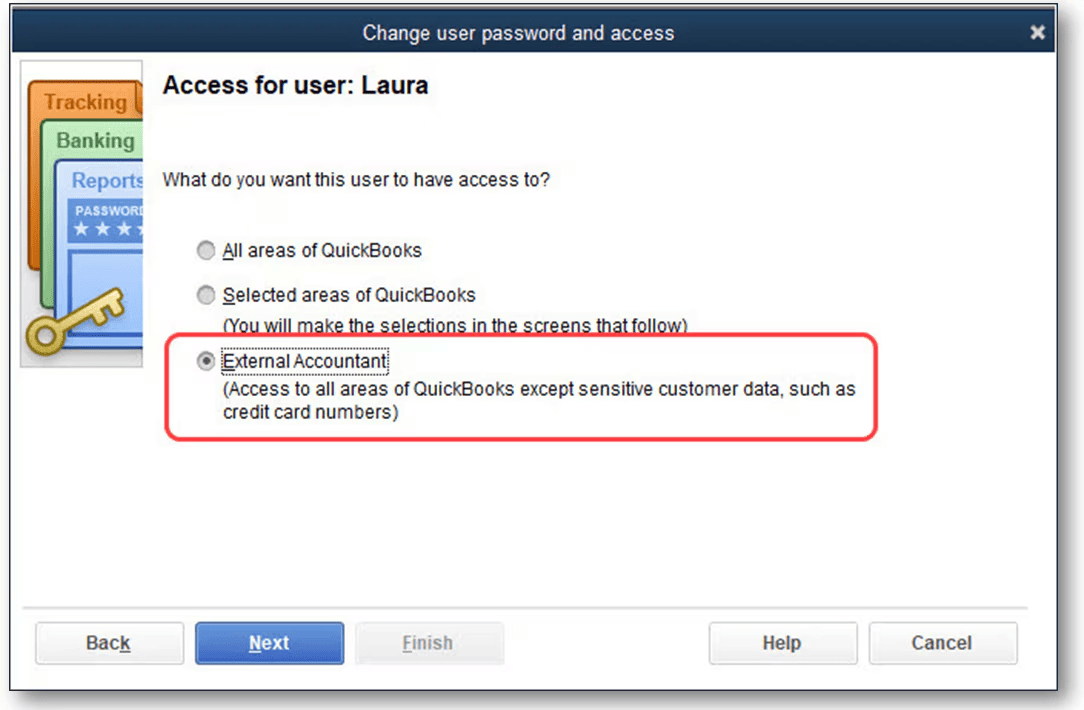The height and width of the screenshot is (710, 1084).
Task: Select the External Accountant option
Action: tap(206, 361)
